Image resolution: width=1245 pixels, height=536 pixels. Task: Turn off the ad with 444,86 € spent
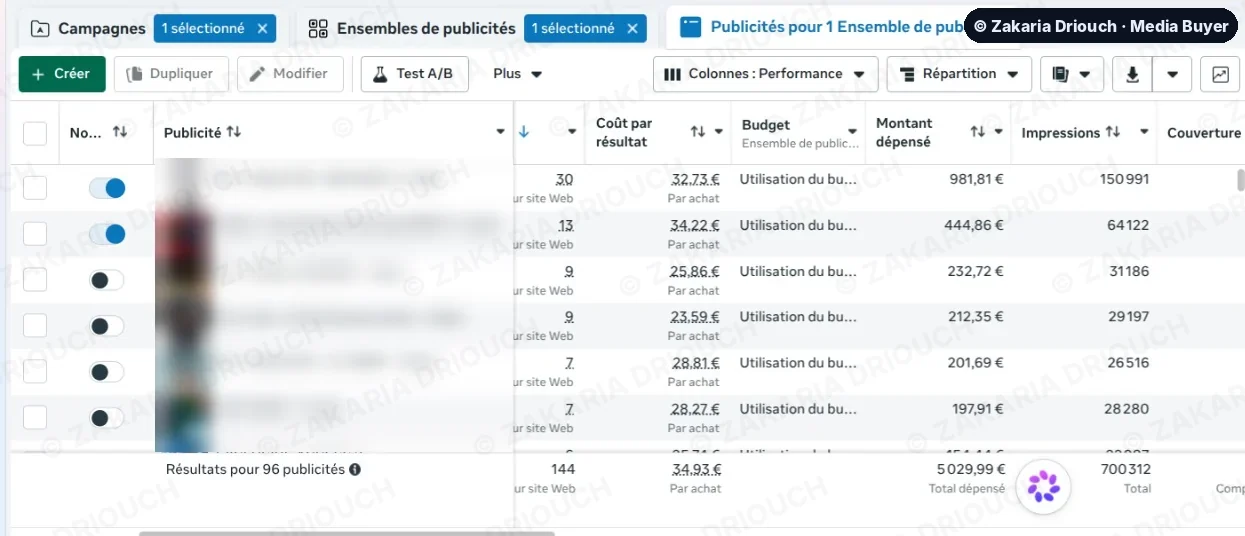tap(107, 234)
